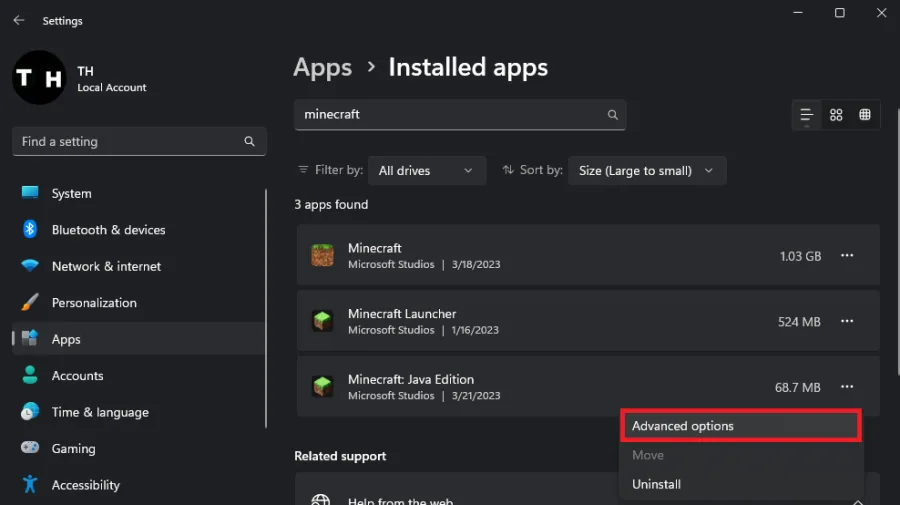Screen dimensions: 900x505
Task: Focus the Find a setting field
Action: (x=139, y=141)
